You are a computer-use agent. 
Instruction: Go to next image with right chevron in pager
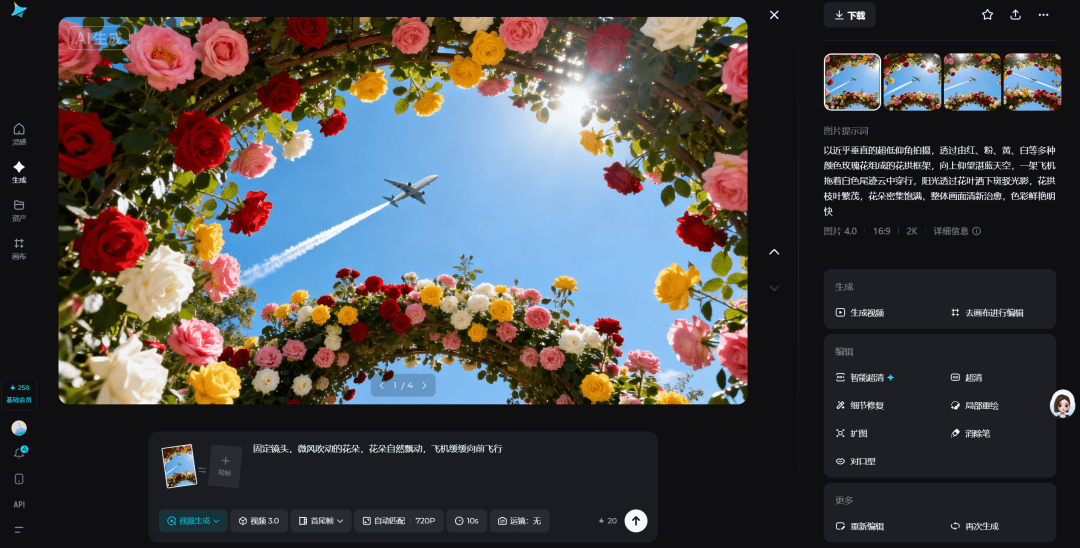click(424, 385)
